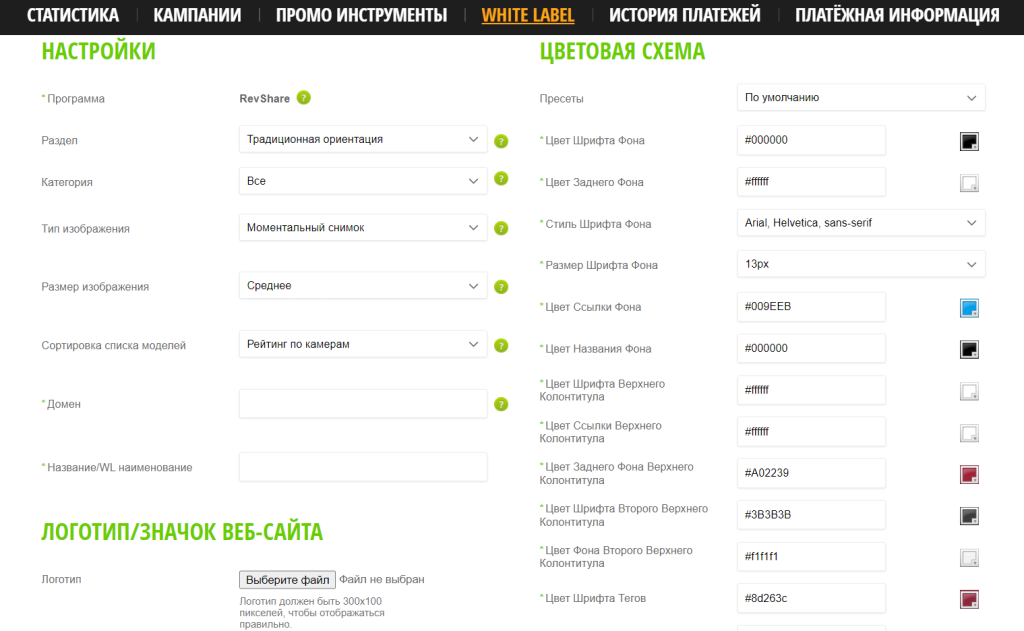The height and width of the screenshot is (631, 1024).
Task: Open swatch for Цвет Ссылки Верхнего Колонтитула
Action: 969,433
